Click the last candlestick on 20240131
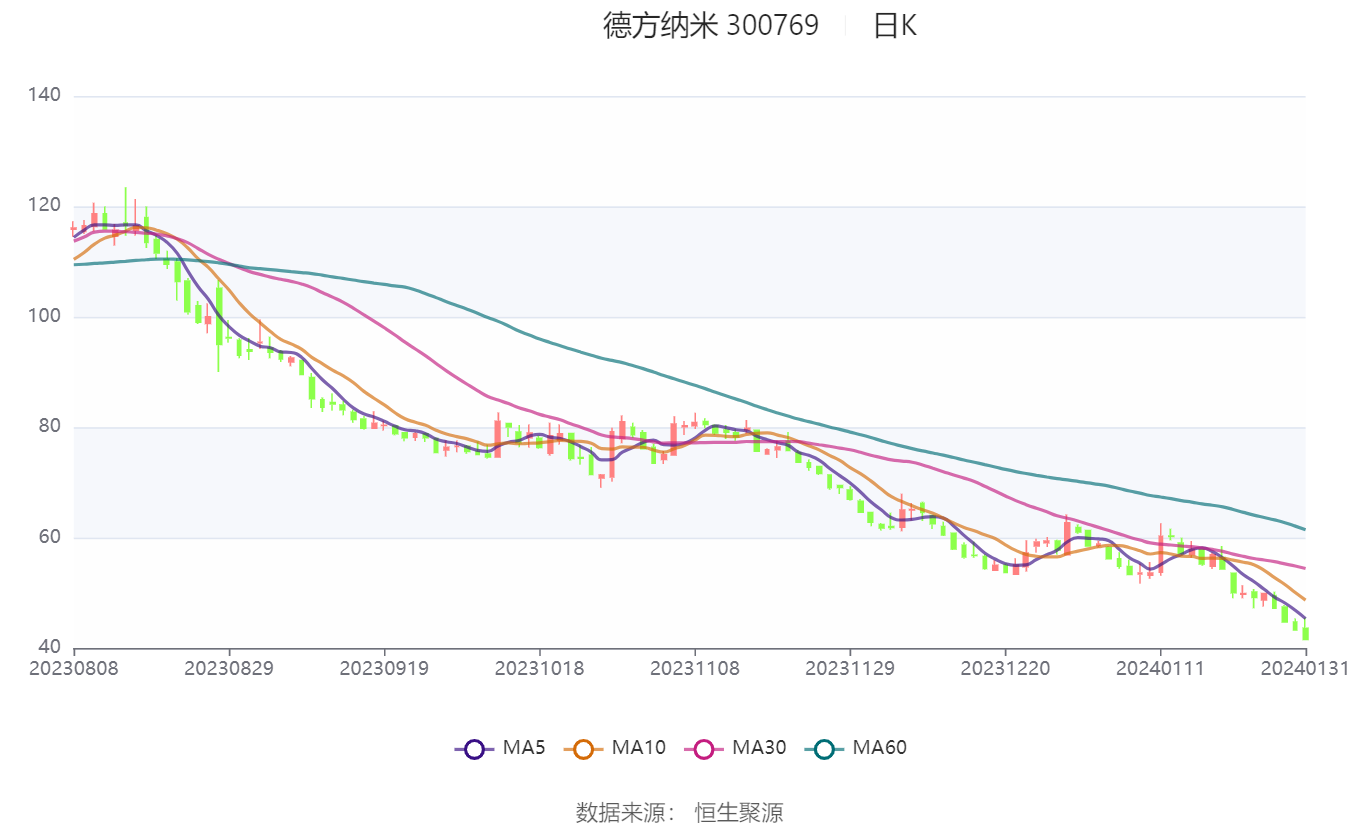Viewport: 1360px width, 828px height. point(1305,630)
